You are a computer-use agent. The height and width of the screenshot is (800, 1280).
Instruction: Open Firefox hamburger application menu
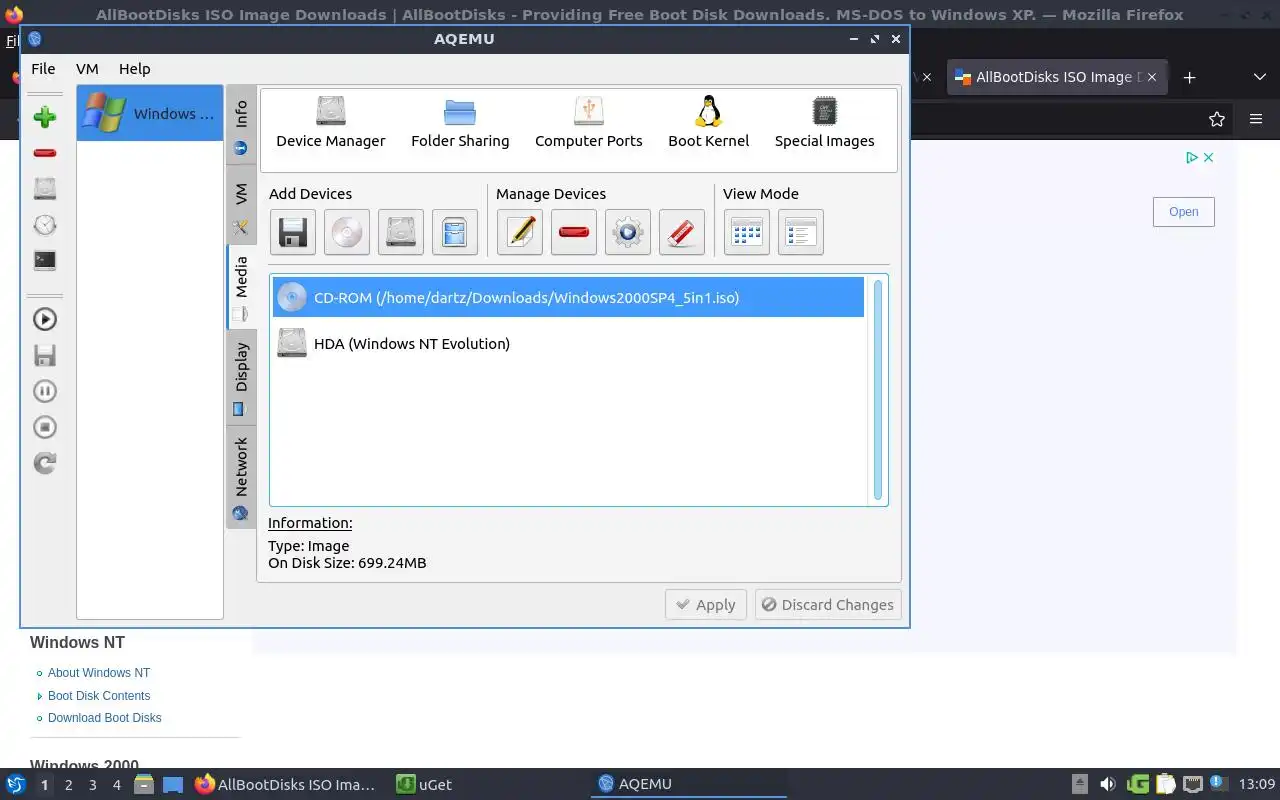(1256, 119)
